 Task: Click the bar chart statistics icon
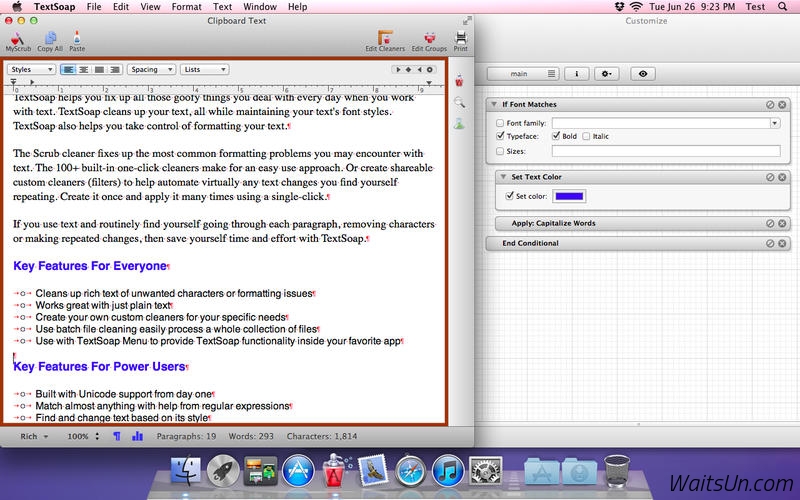[x=137, y=436]
